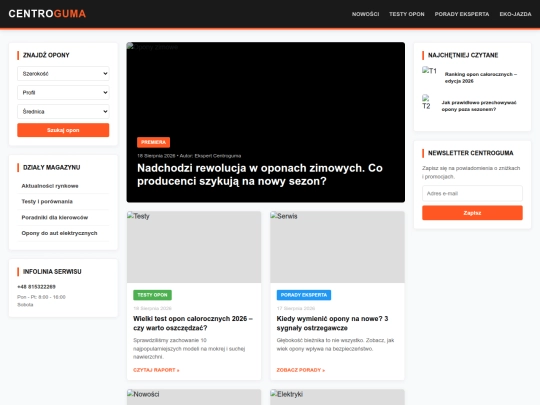Screen dimensions: 540x405
Task: Click the infolinia phone number +48 815322289
Action: pos(36,287)
